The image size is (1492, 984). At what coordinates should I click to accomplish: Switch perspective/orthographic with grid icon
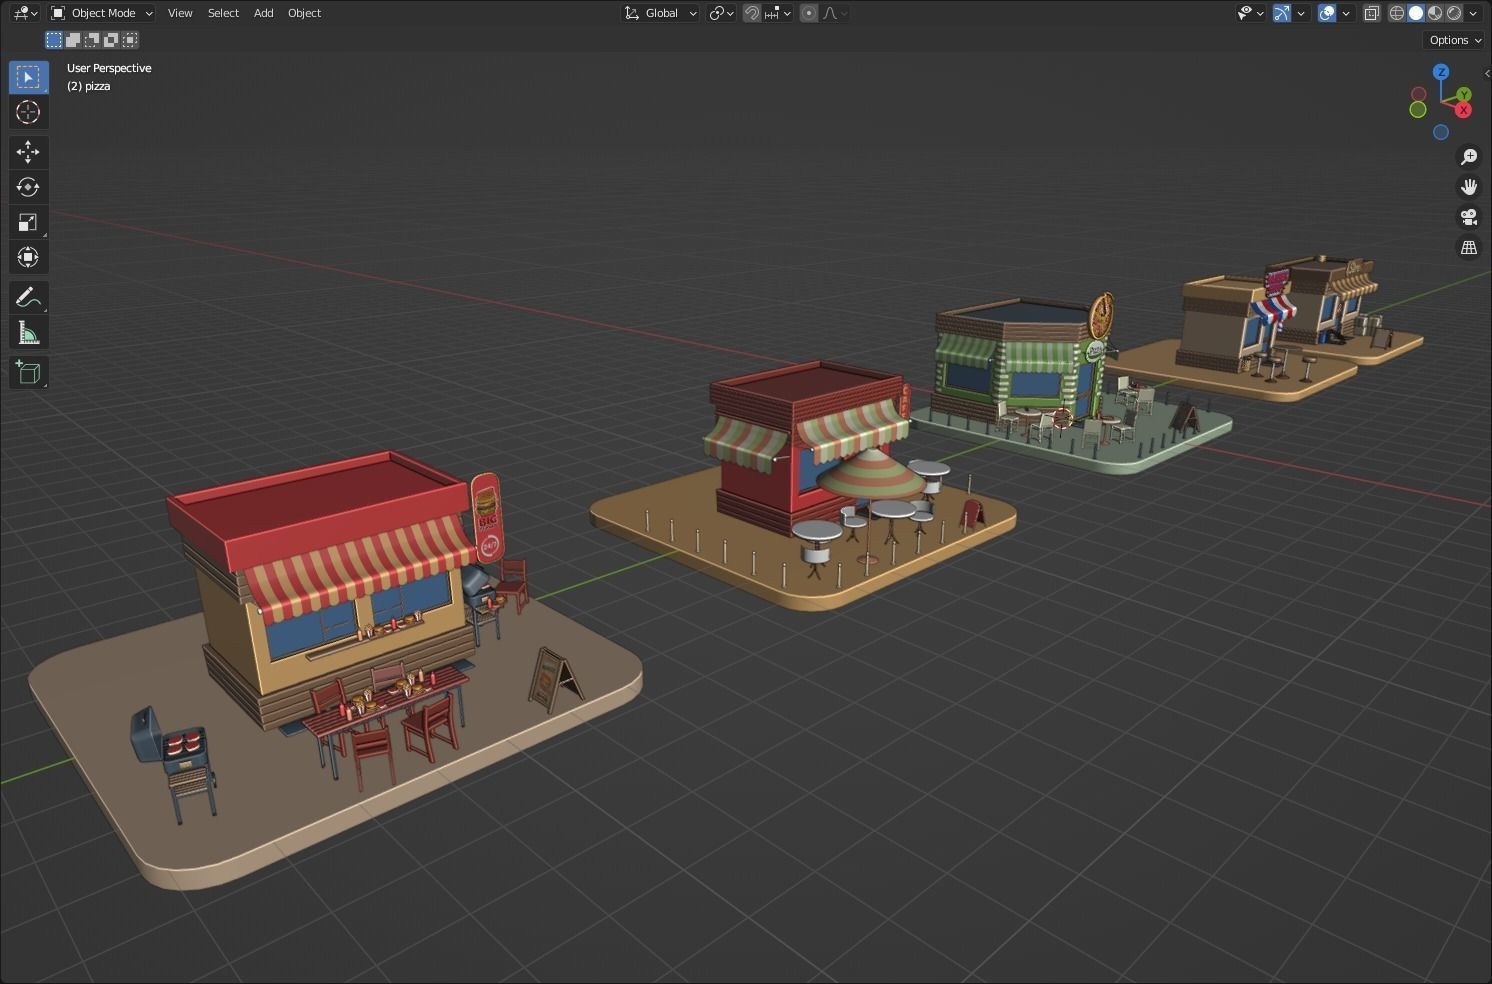[1469, 247]
